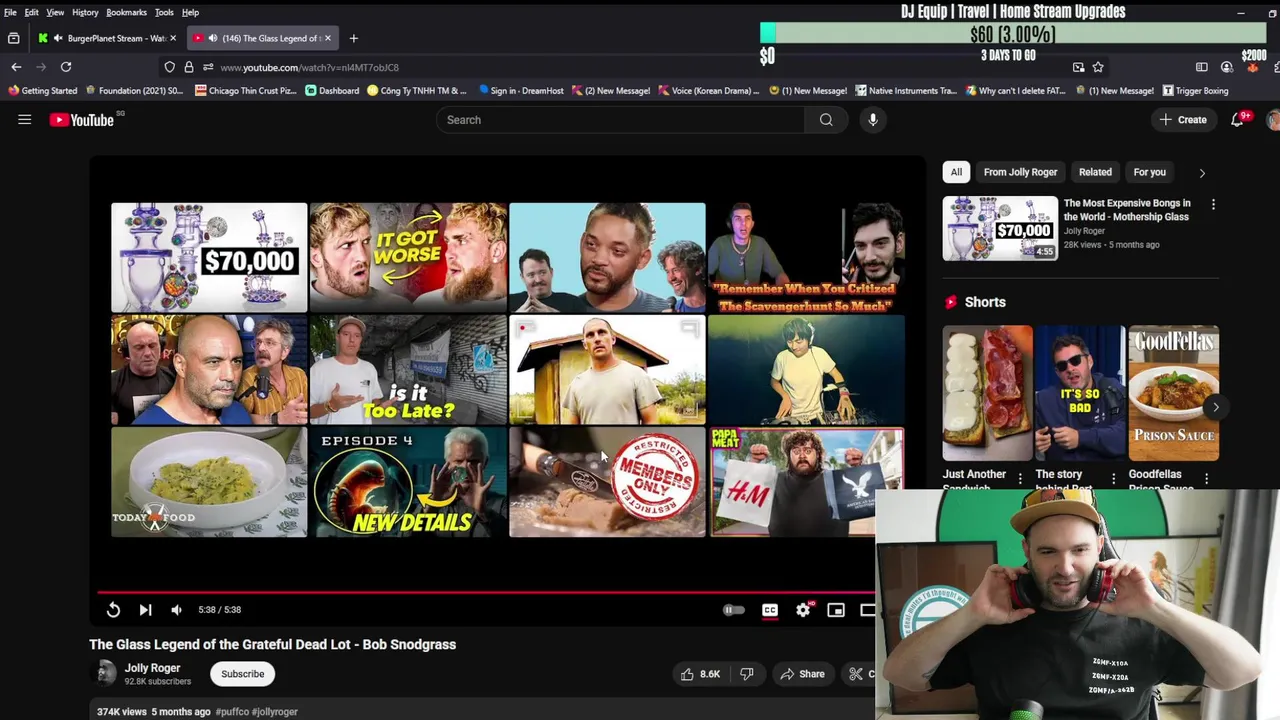This screenshot has width=1280, height=720.
Task: Open Most Expensive Bongs sidebar thumbnail
Action: [1000, 228]
